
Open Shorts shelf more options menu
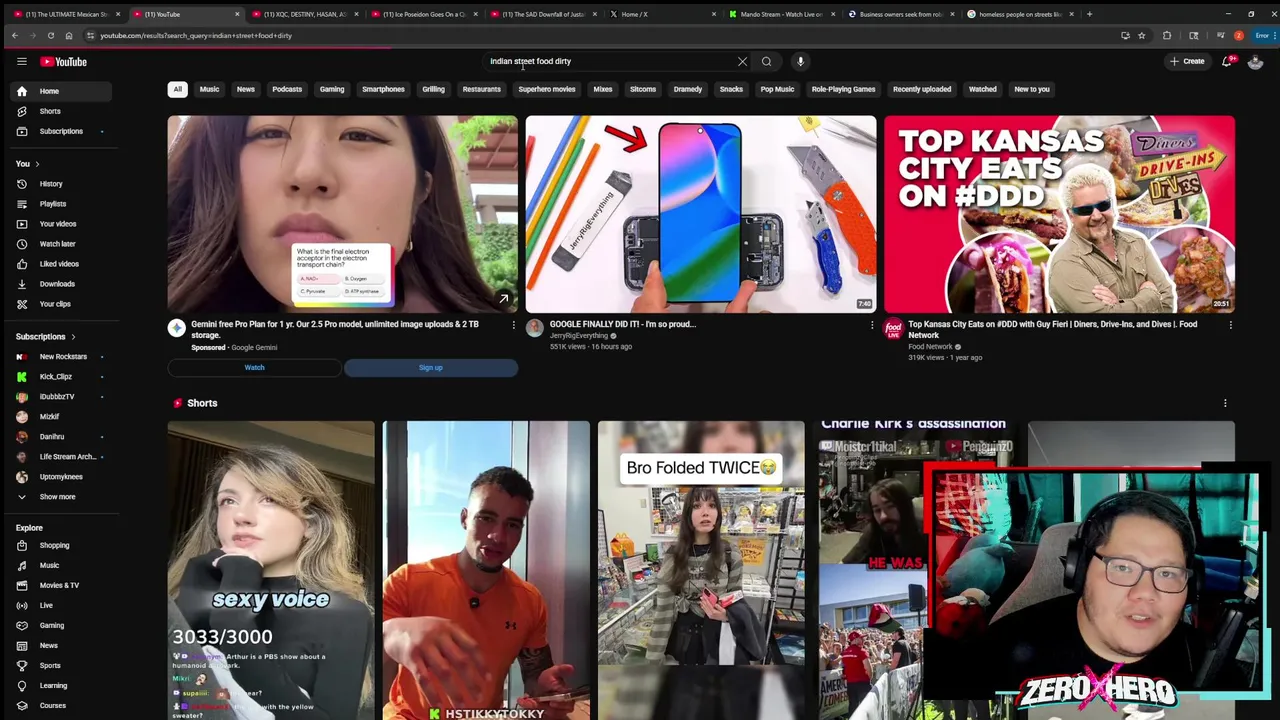[x=1225, y=403]
